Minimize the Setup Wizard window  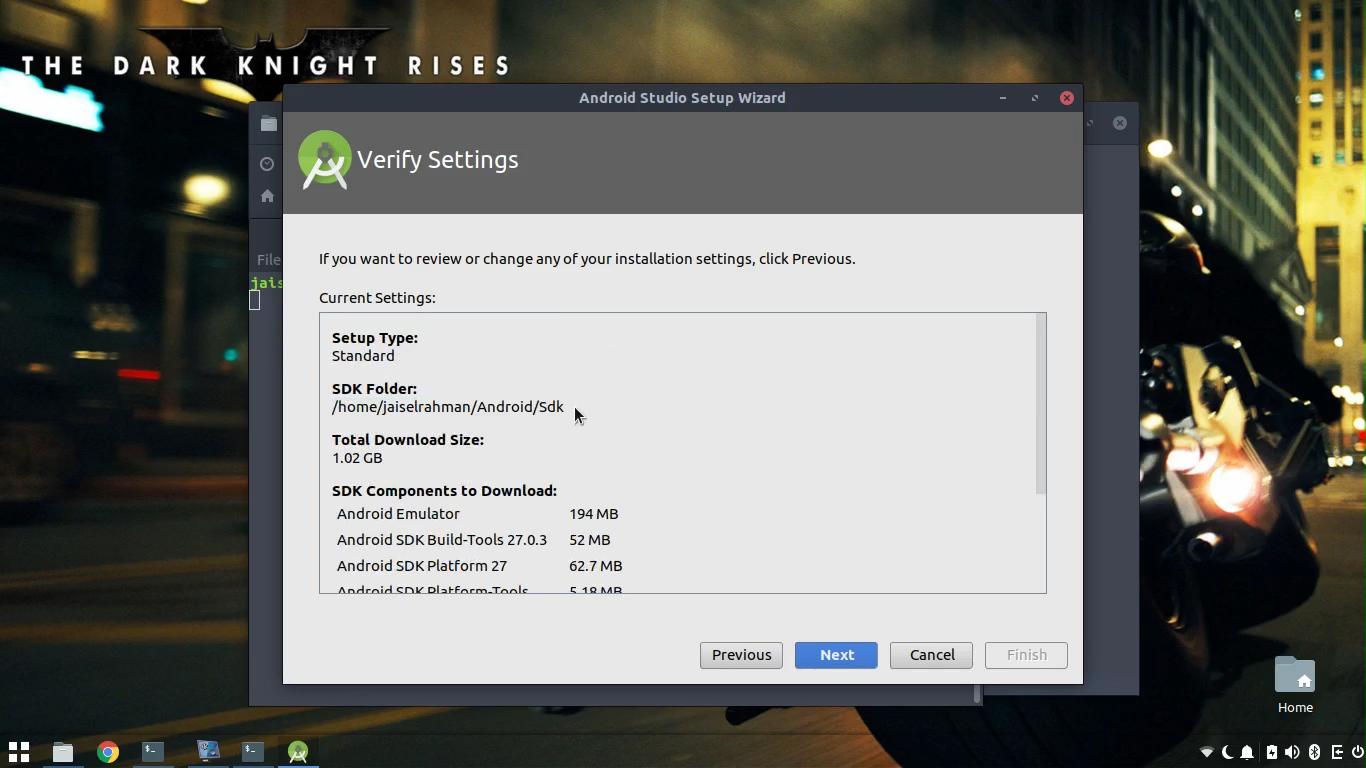coord(1003,98)
